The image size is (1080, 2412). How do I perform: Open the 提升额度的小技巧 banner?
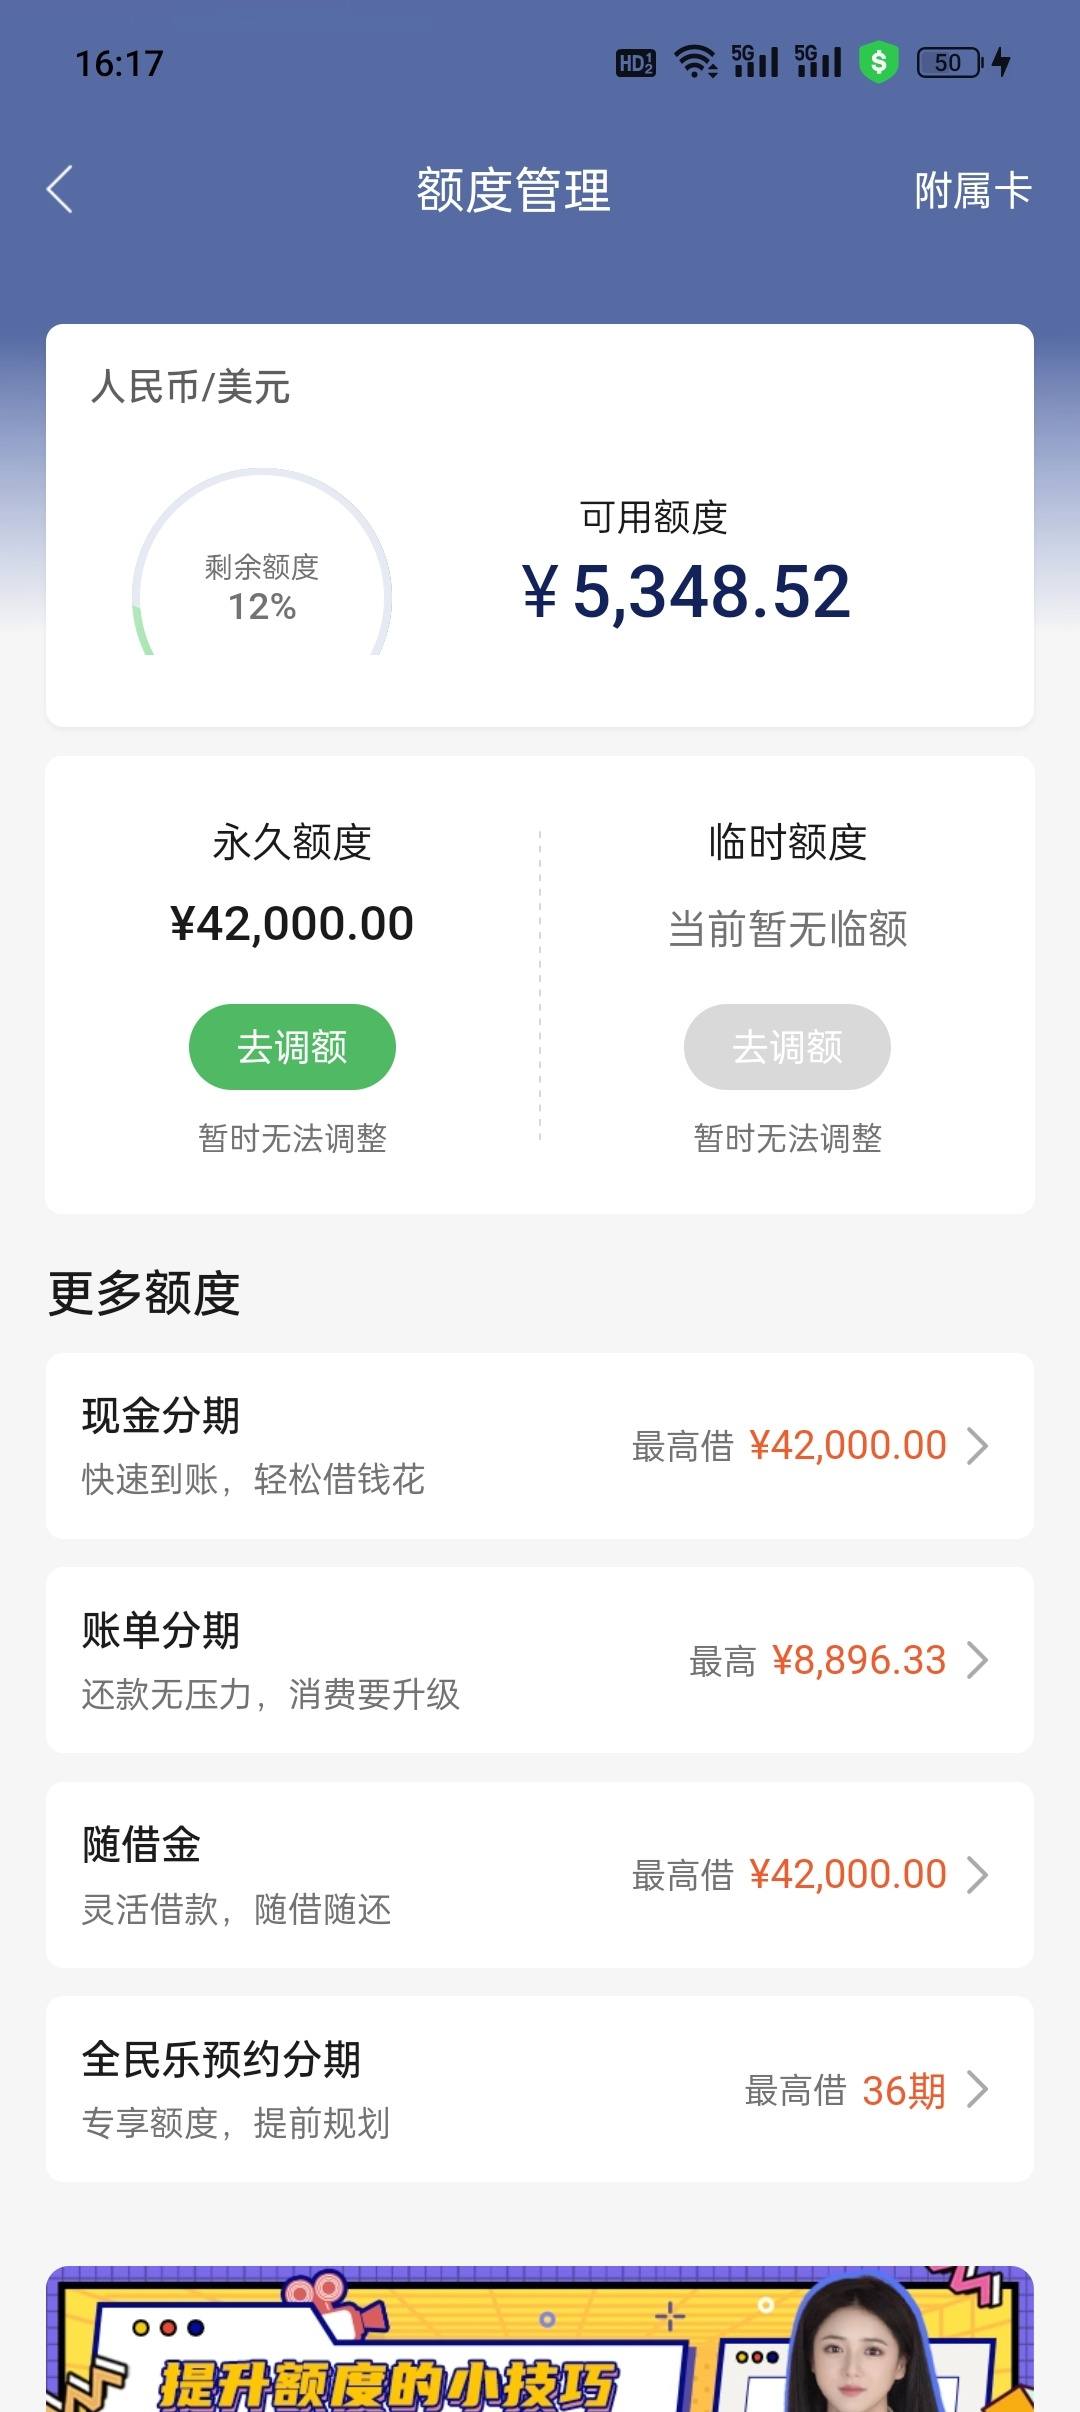pos(540,2339)
